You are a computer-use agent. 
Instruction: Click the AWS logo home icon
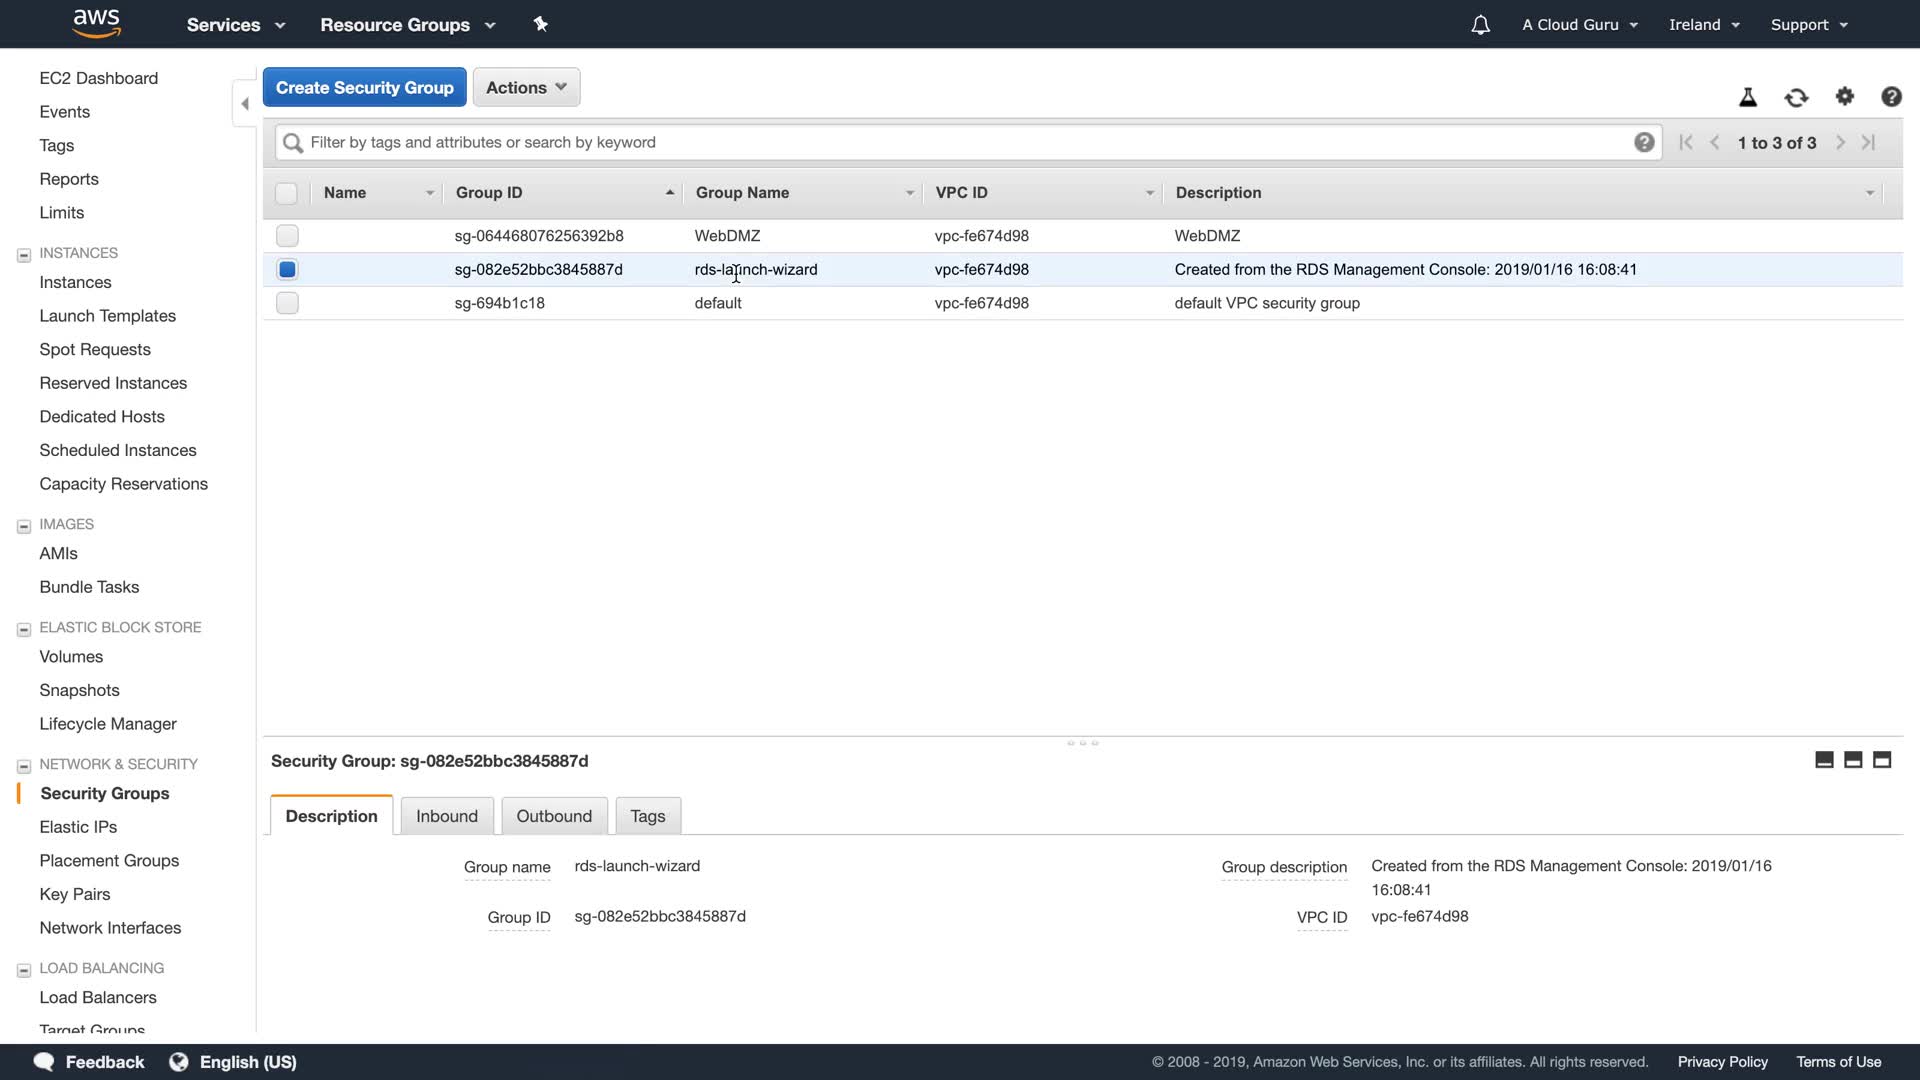[x=97, y=23]
